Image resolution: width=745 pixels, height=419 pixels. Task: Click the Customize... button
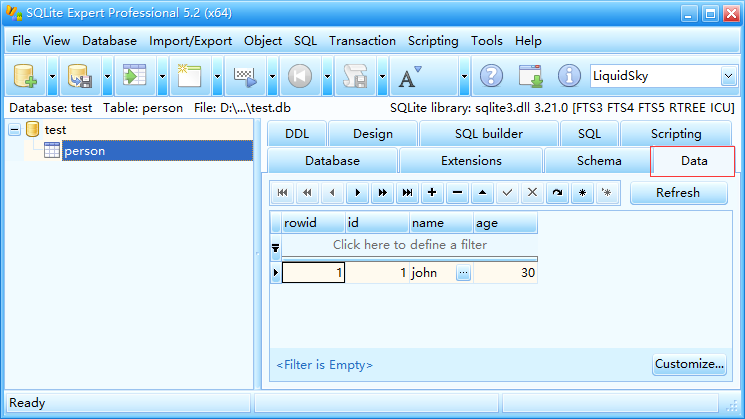tap(689, 364)
